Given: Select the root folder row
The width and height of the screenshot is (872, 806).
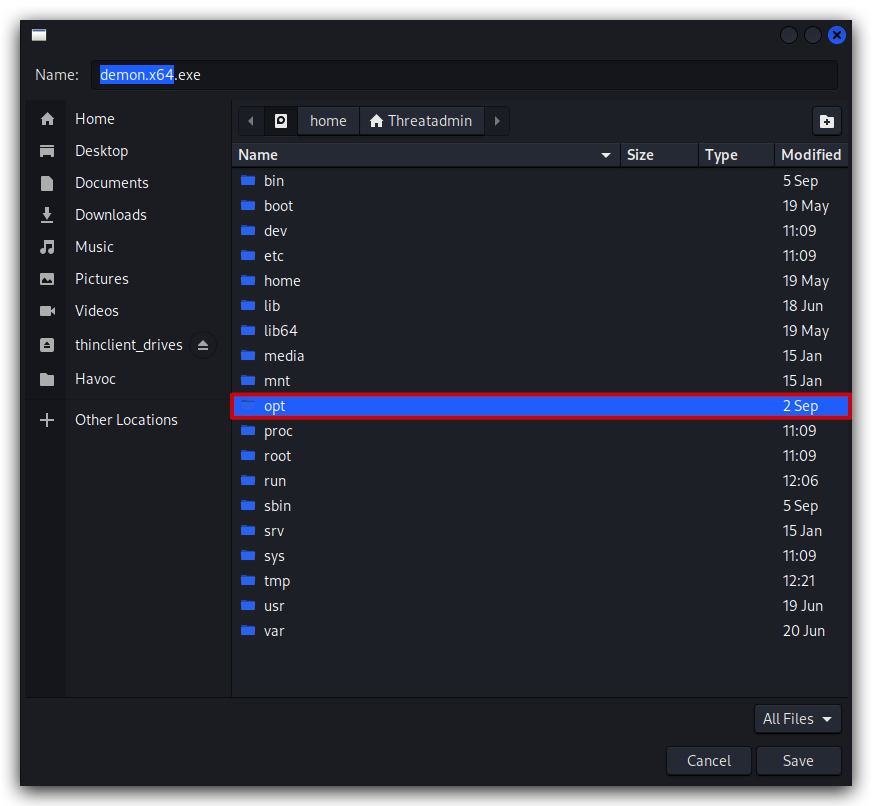Looking at the screenshot, I should pyautogui.click(x=541, y=456).
